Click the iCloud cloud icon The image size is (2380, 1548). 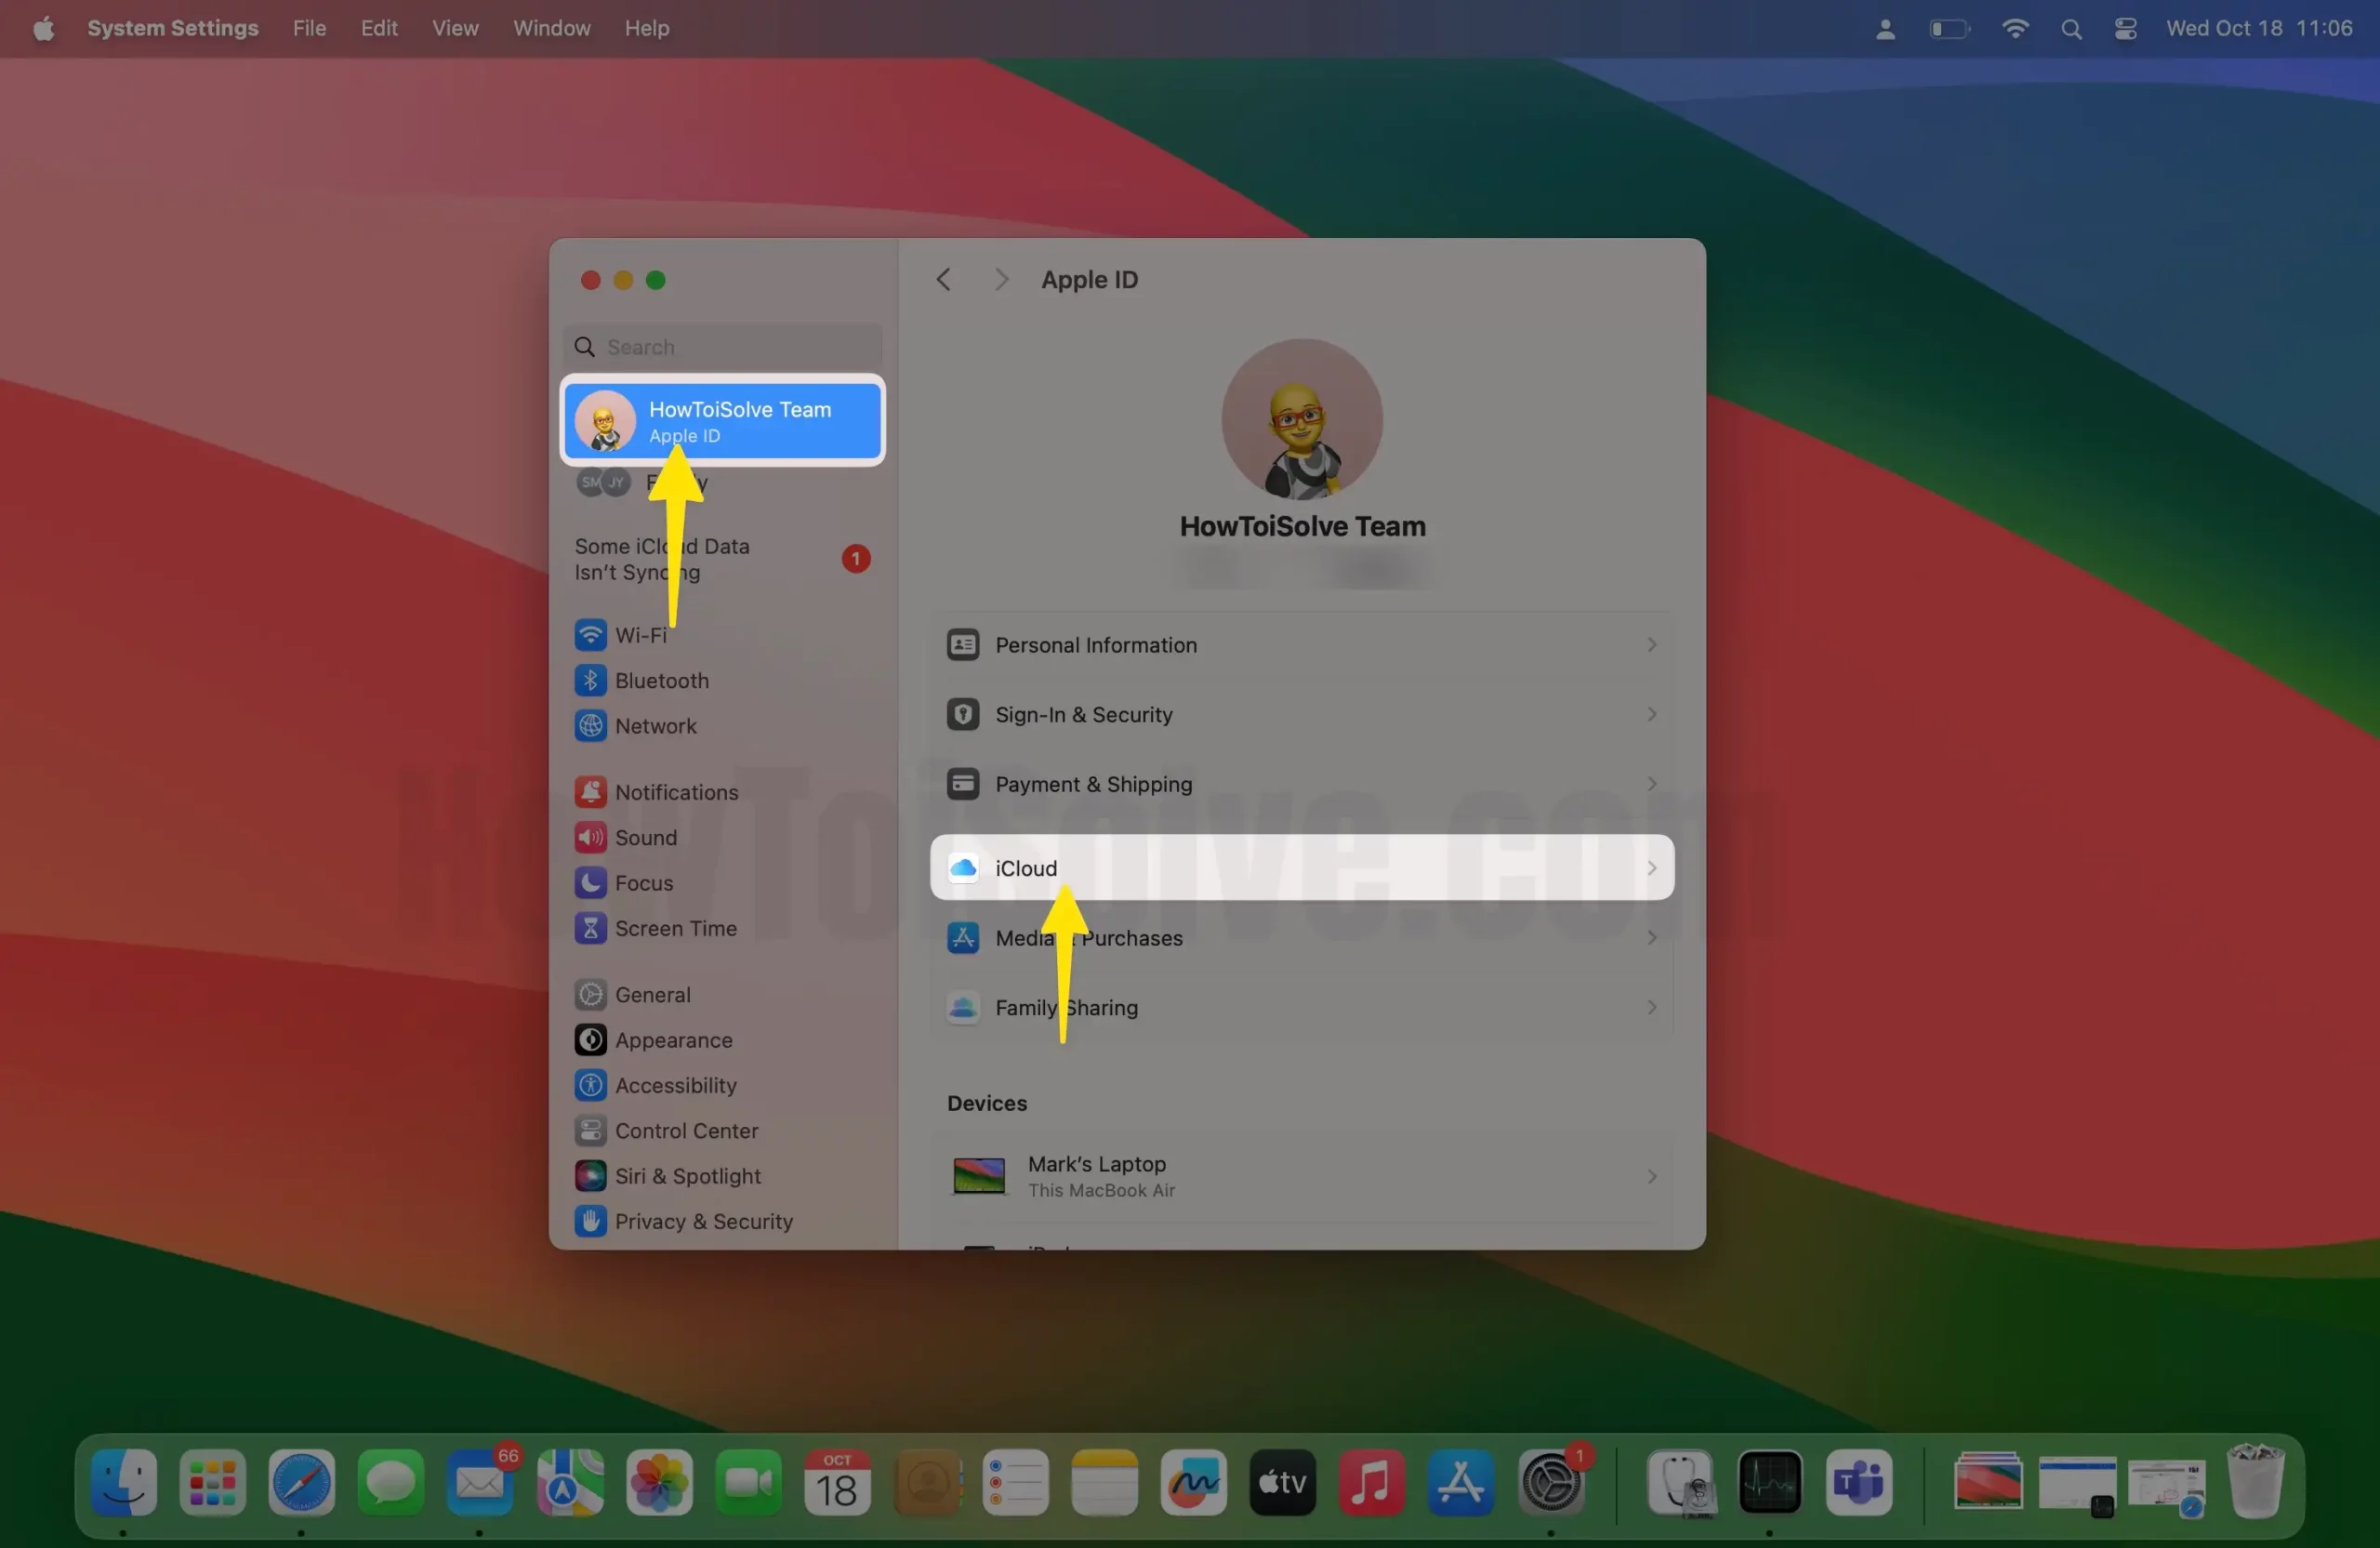(963, 868)
